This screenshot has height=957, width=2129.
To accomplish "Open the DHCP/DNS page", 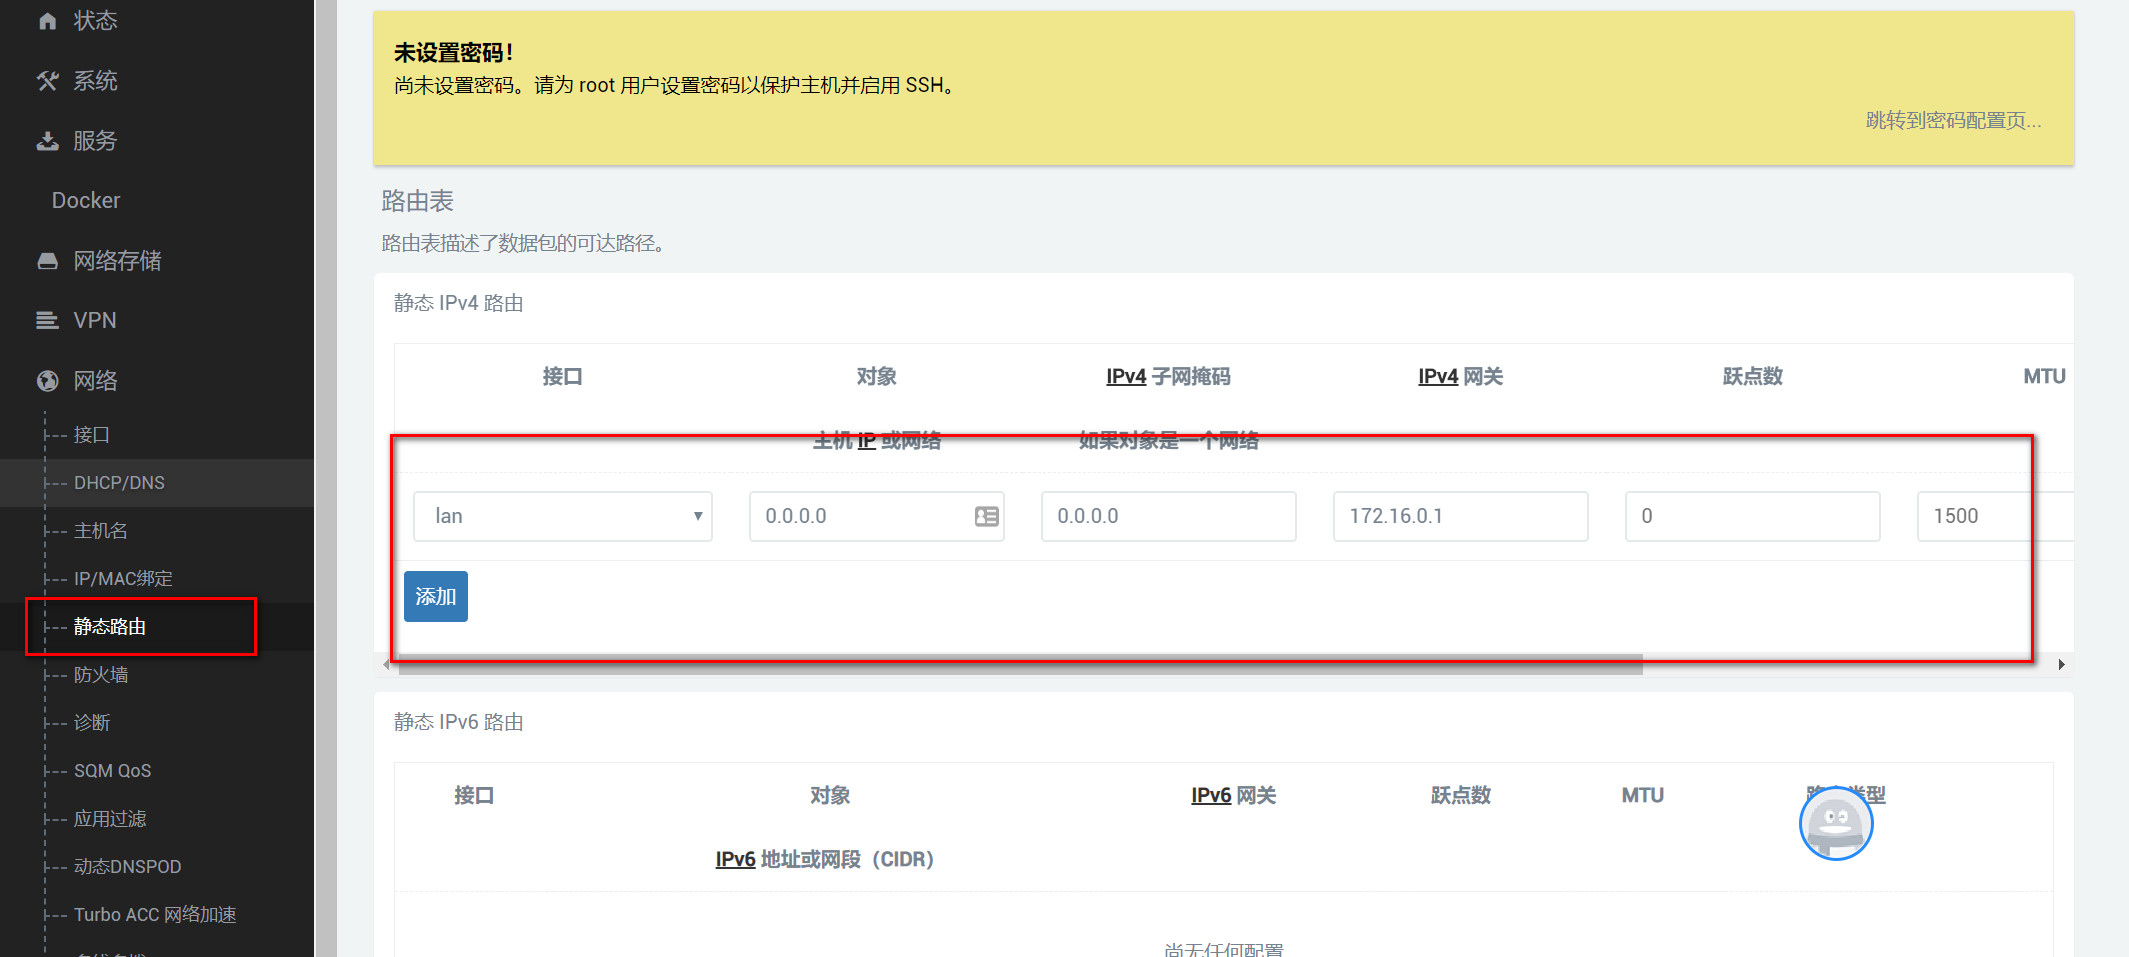I will pos(118,482).
